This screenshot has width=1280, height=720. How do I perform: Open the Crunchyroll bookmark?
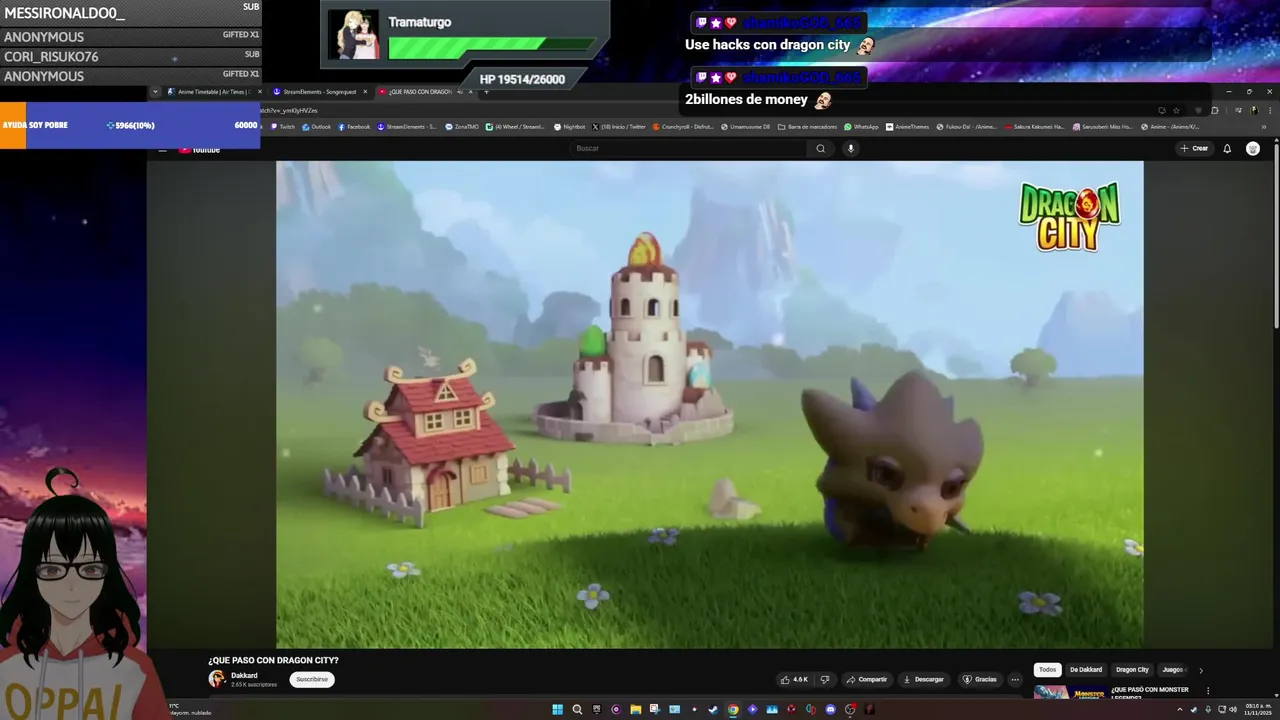point(683,127)
